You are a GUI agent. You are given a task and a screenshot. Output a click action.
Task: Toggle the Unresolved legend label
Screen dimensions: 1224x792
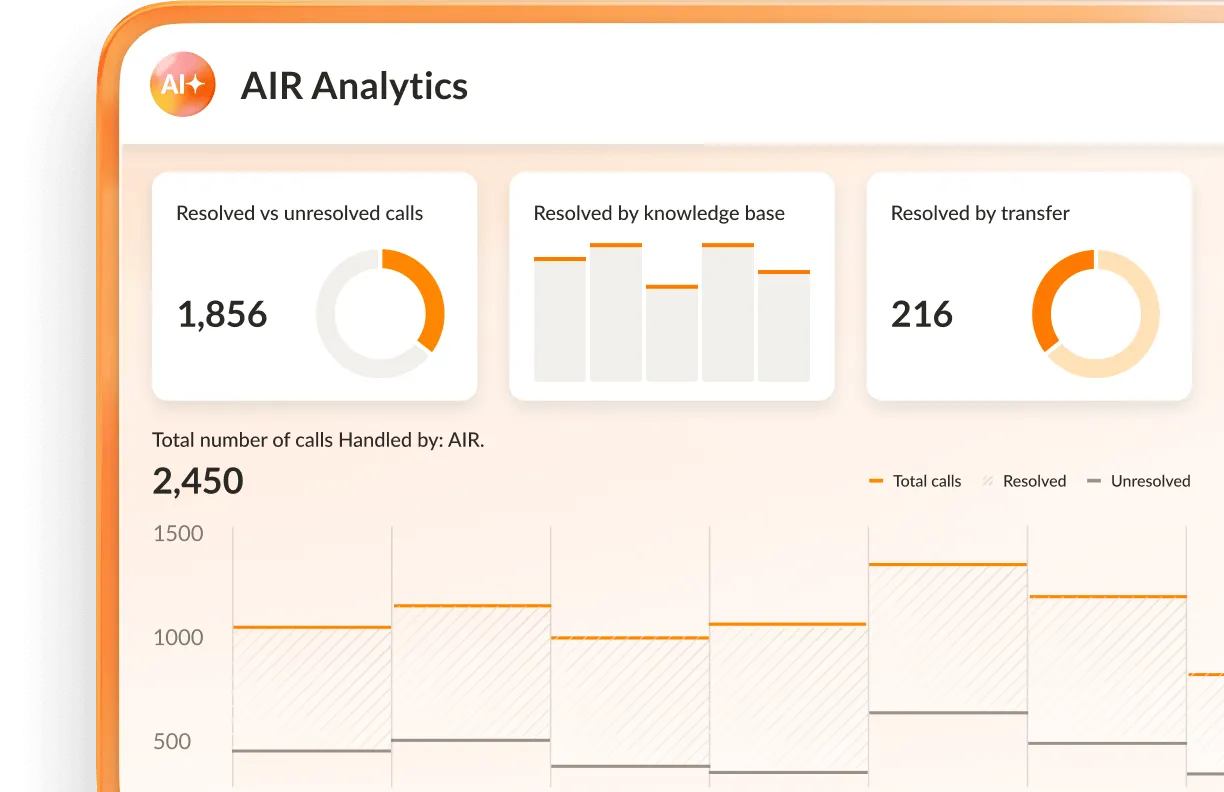pos(1150,481)
